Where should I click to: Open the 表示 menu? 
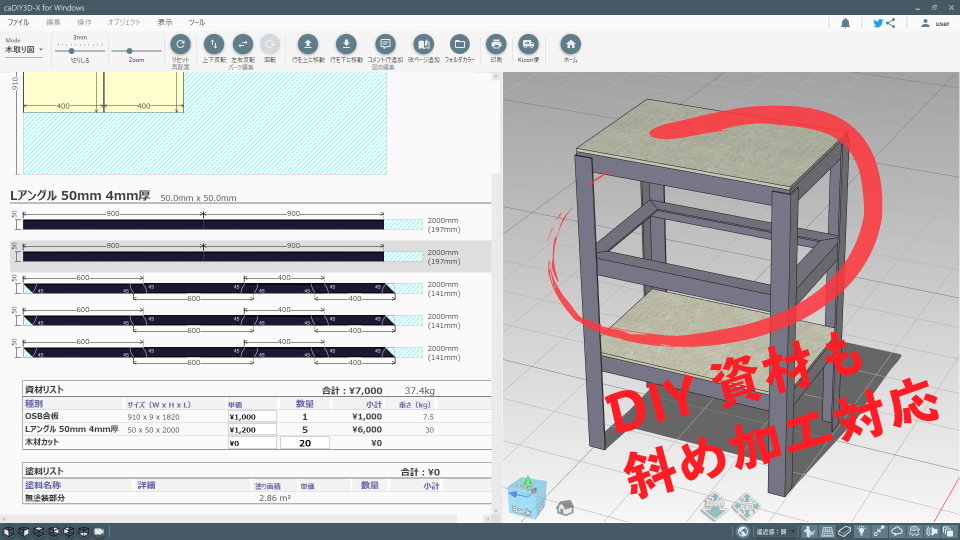click(x=165, y=22)
